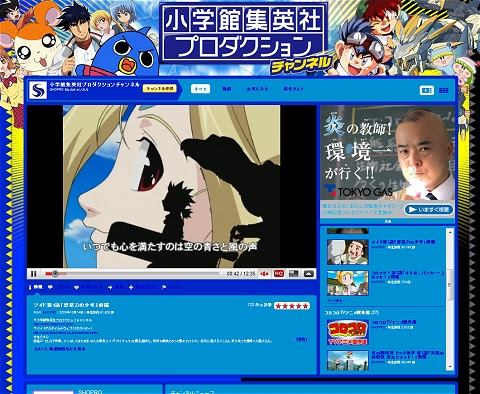Click the heart Favorite action
Viewport: 480px width, 394px height.
point(88,287)
